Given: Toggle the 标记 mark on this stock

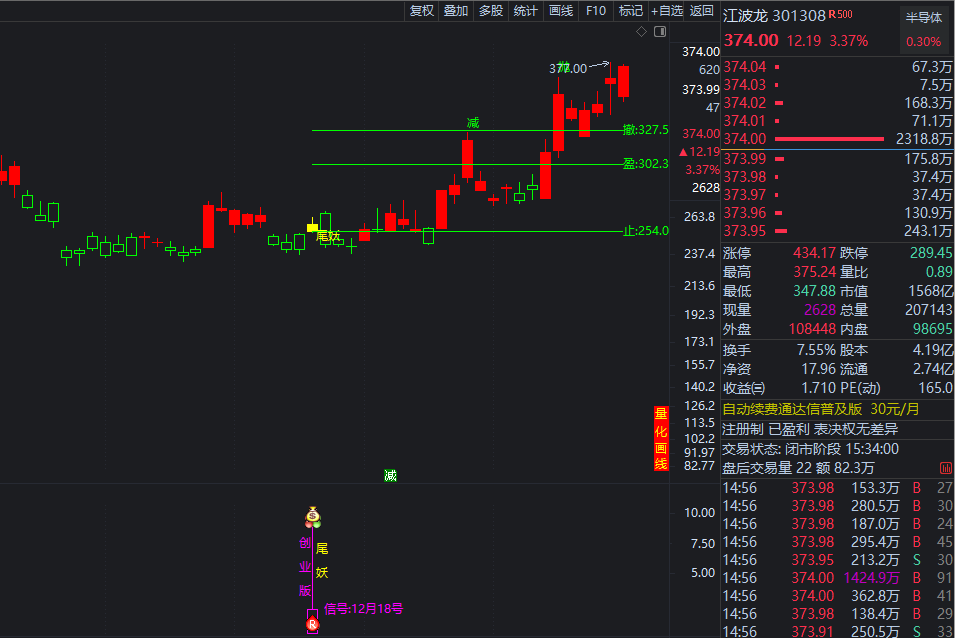Looking at the screenshot, I should (631, 11).
